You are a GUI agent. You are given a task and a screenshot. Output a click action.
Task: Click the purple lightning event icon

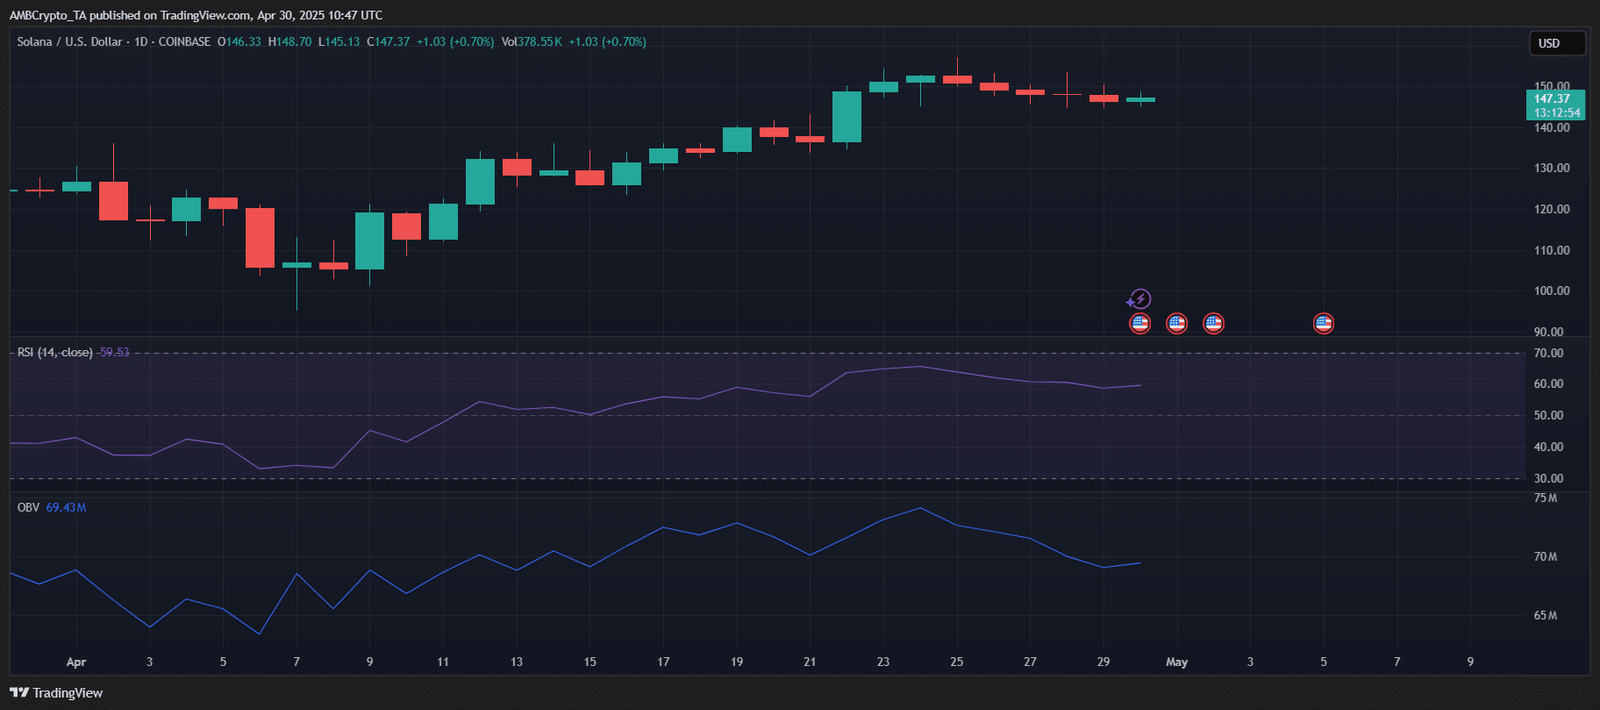click(1139, 299)
